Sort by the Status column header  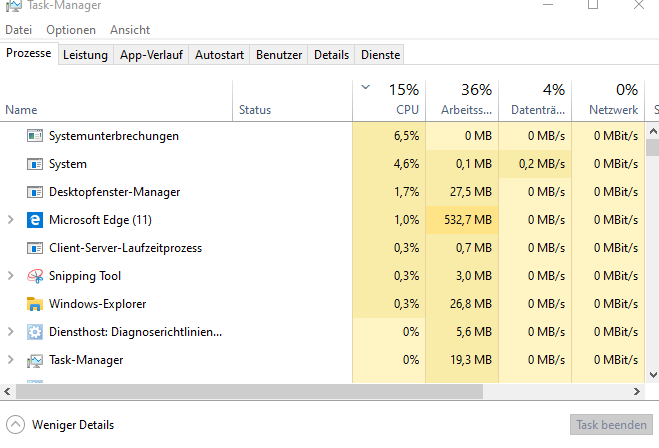293,101
